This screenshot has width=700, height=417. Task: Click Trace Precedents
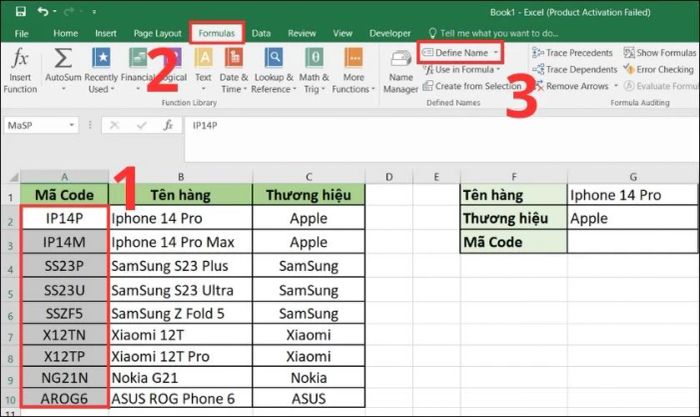point(572,53)
